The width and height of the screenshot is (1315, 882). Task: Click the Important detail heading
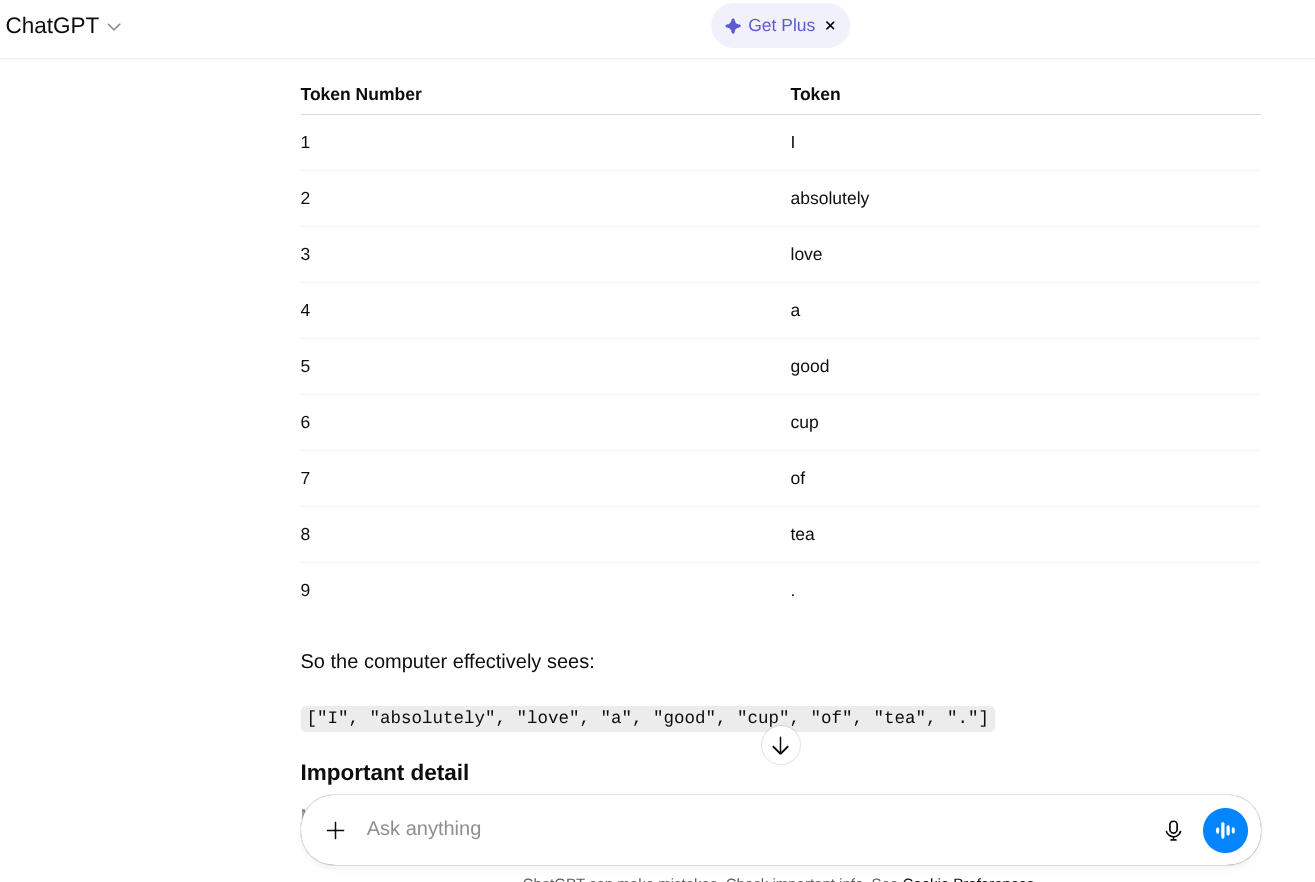[384, 772]
